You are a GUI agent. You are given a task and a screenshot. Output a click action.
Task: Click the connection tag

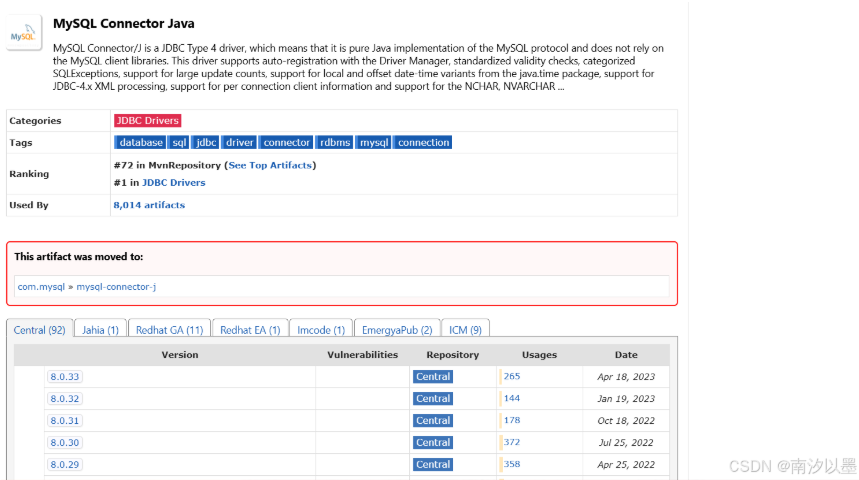click(423, 142)
